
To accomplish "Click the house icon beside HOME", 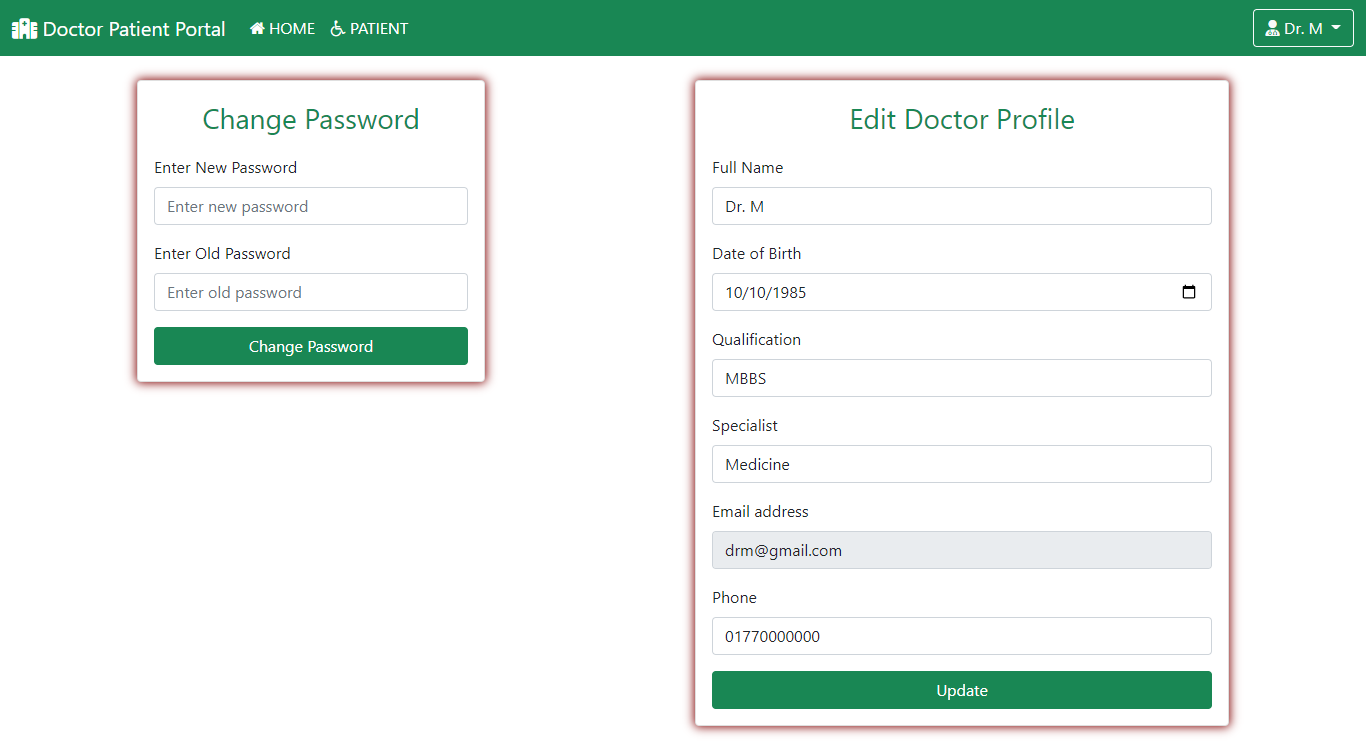I will 257,29.
